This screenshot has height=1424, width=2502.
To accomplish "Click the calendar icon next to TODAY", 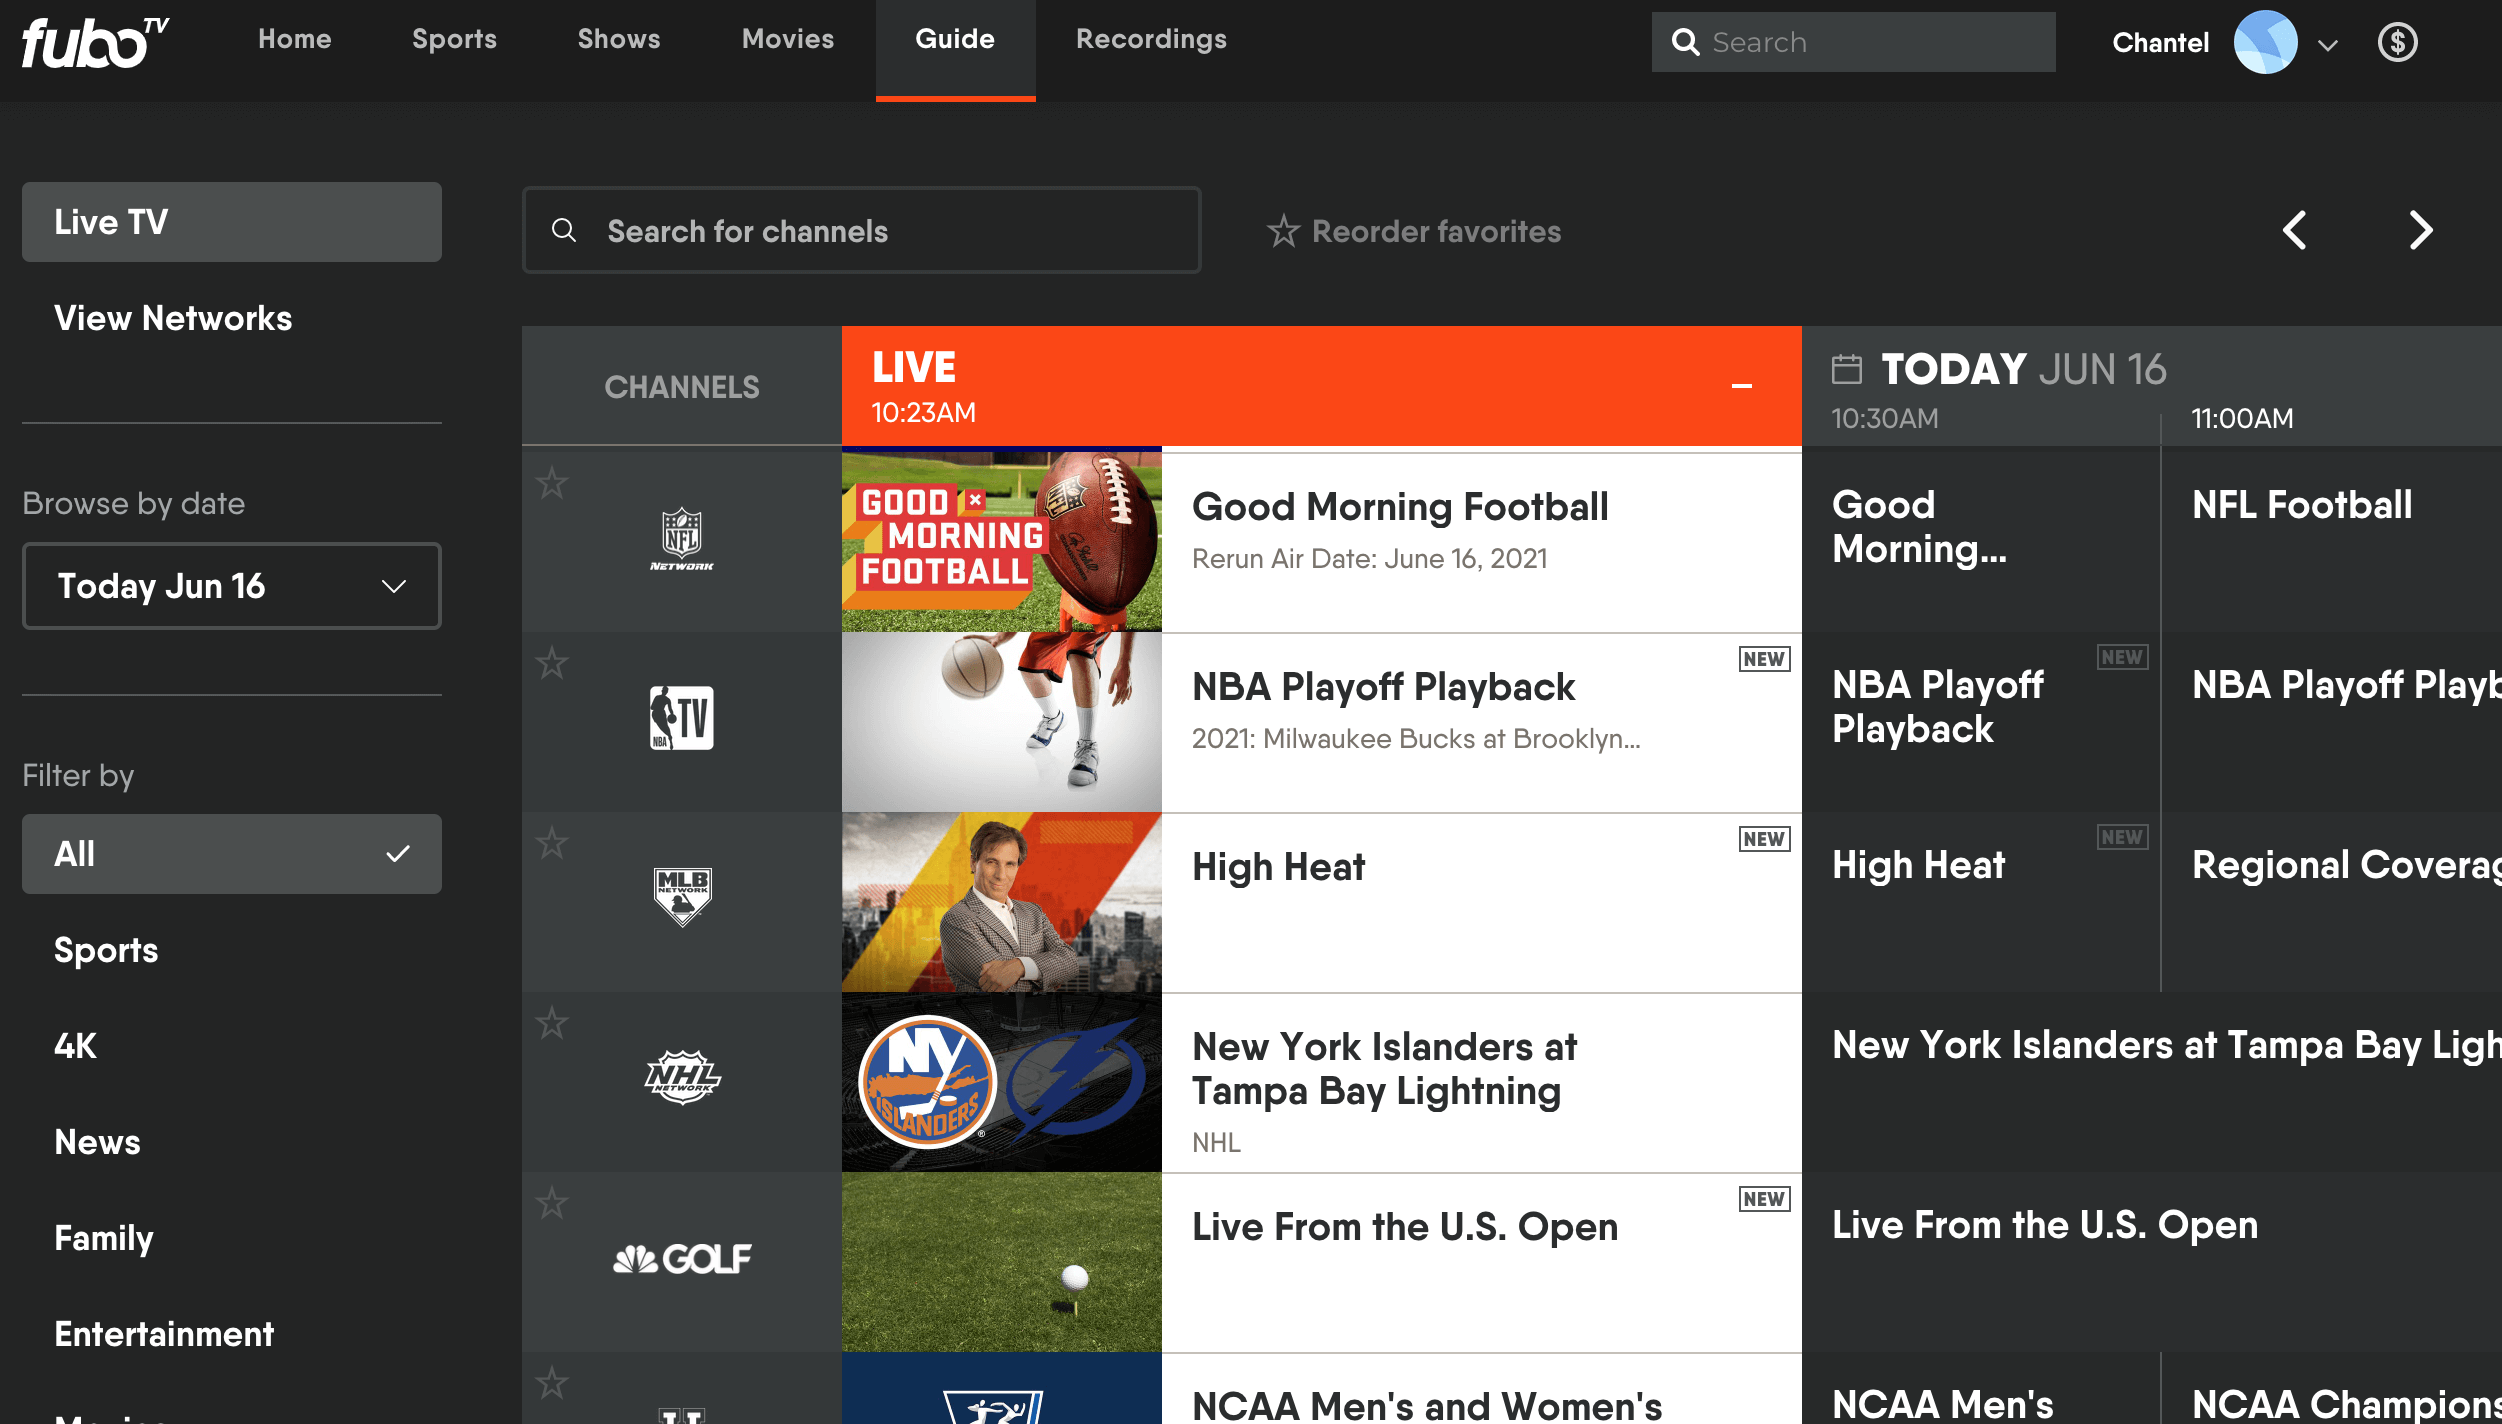I will tap(1846, 369).
